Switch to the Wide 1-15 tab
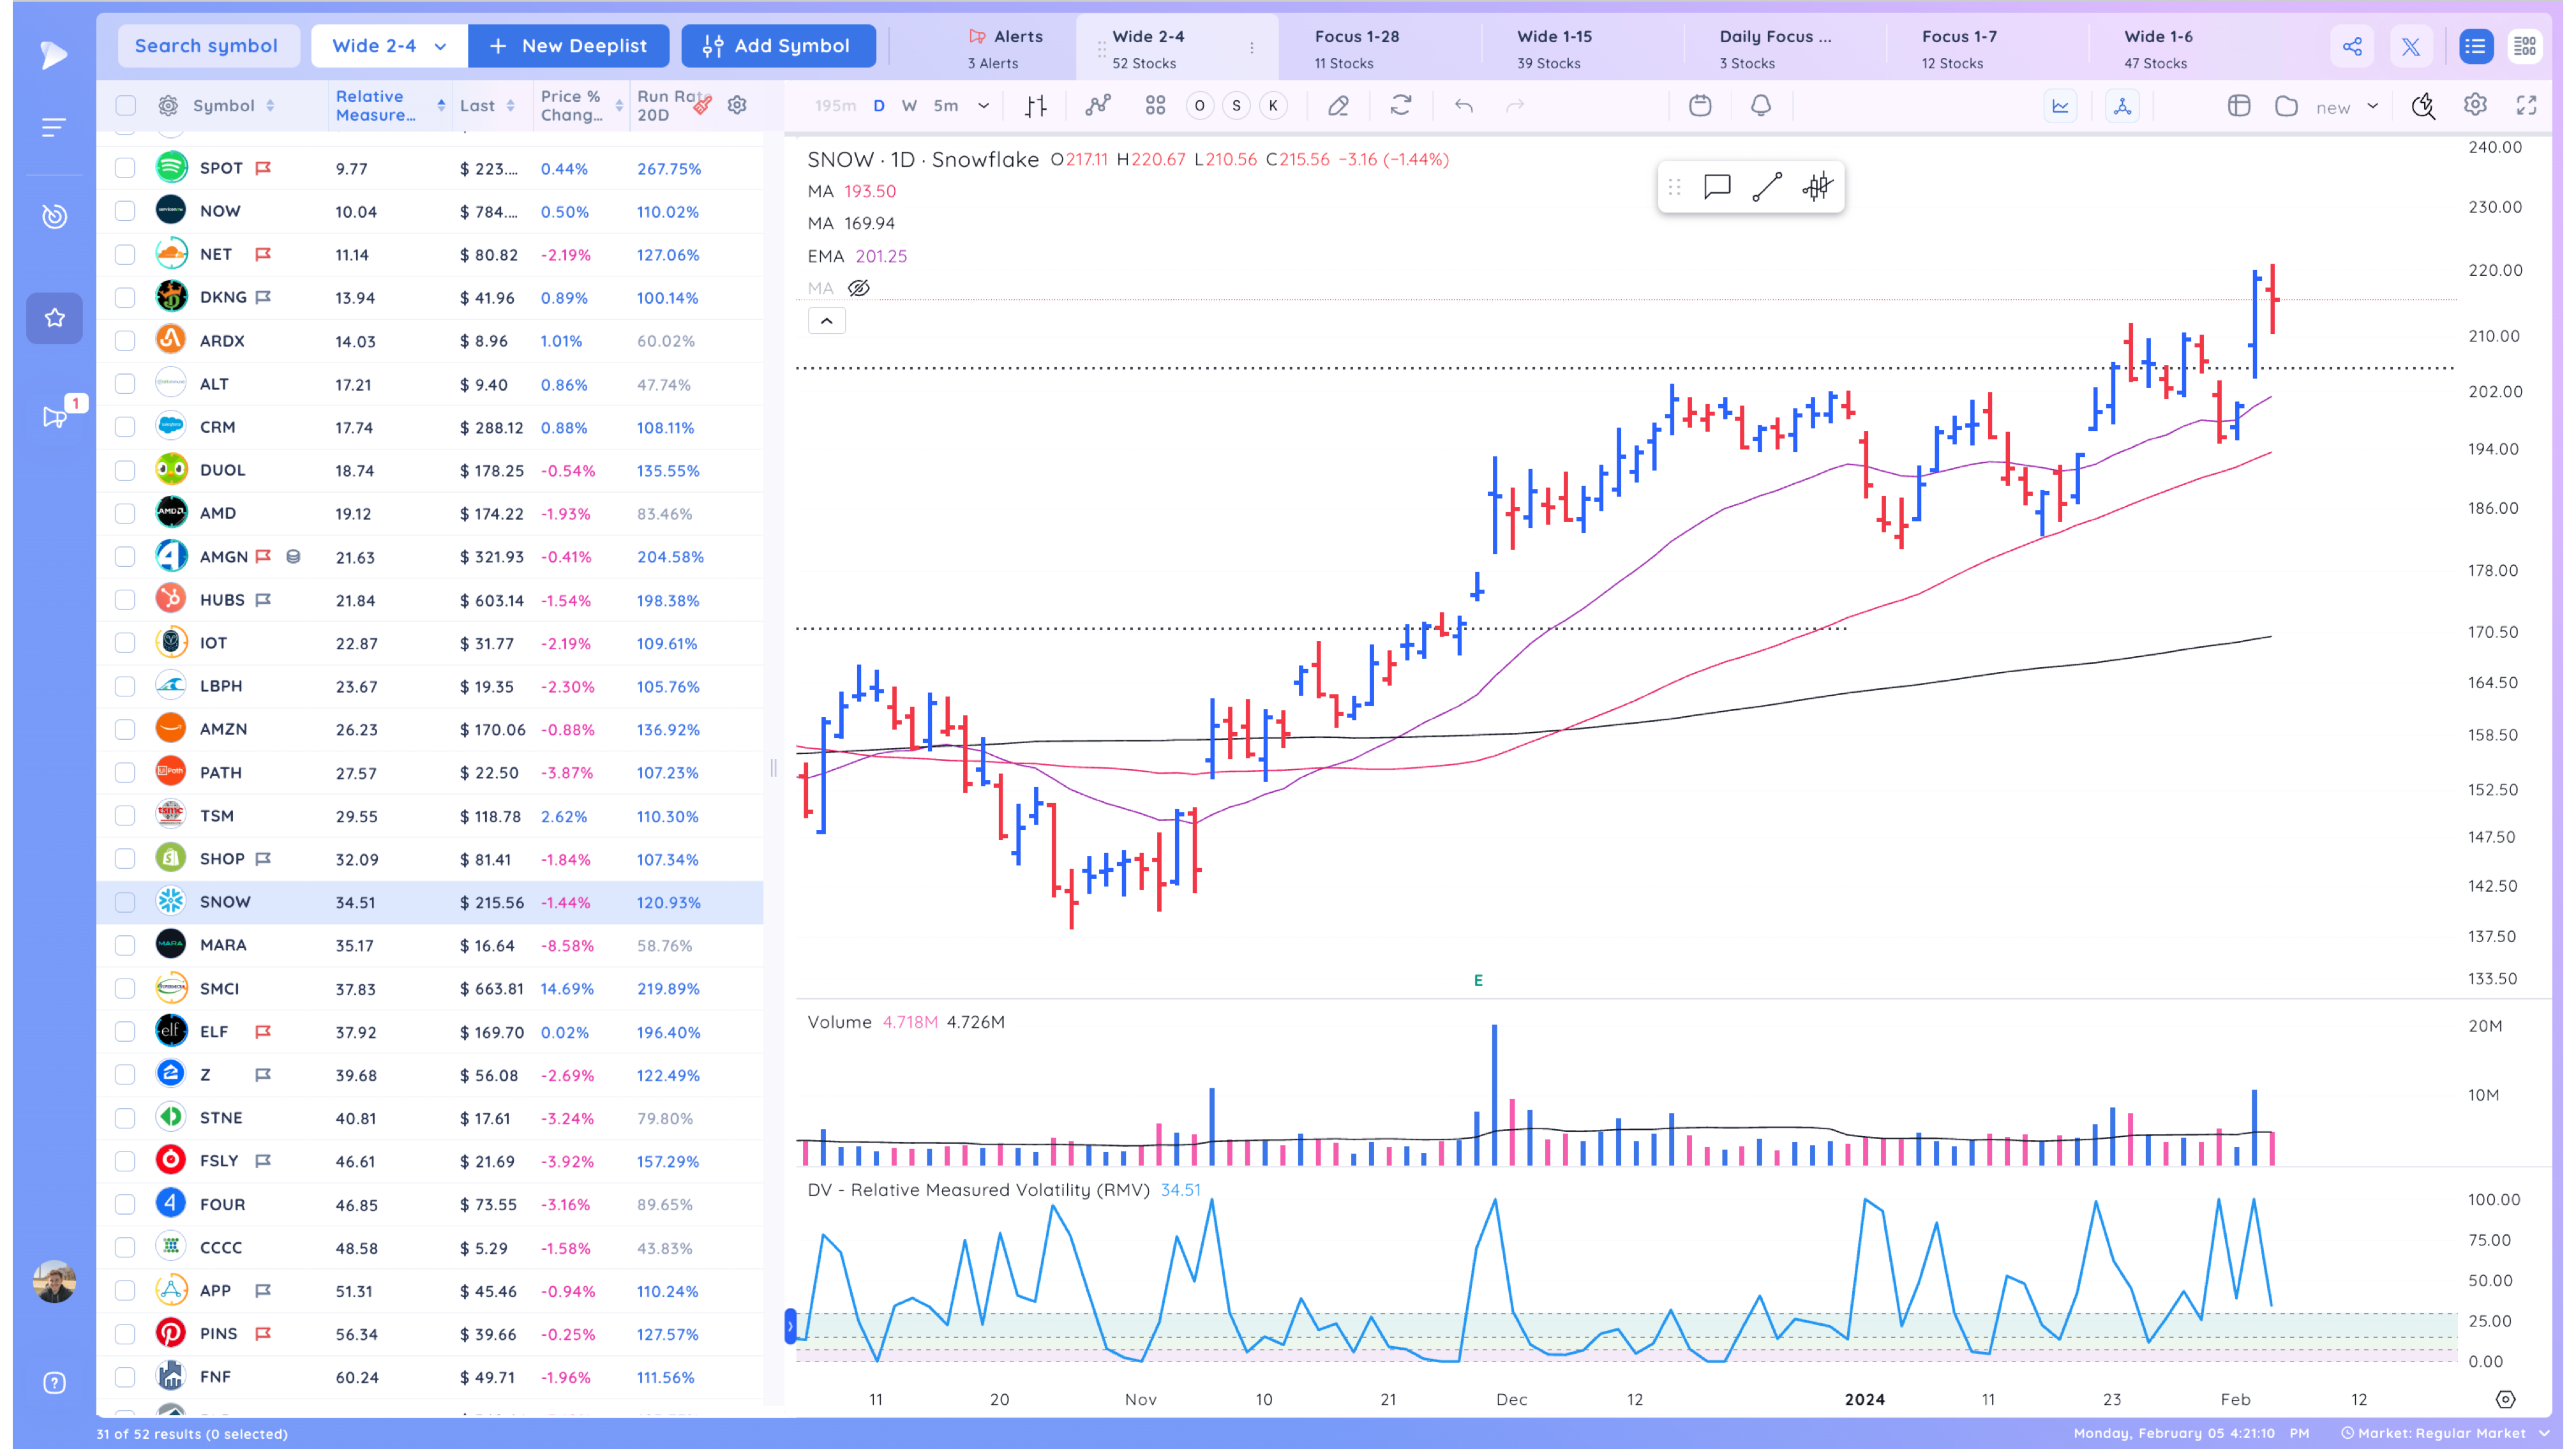Image resolution: width=2576 pixels, height=1449 pixels. coord(1554,48)
